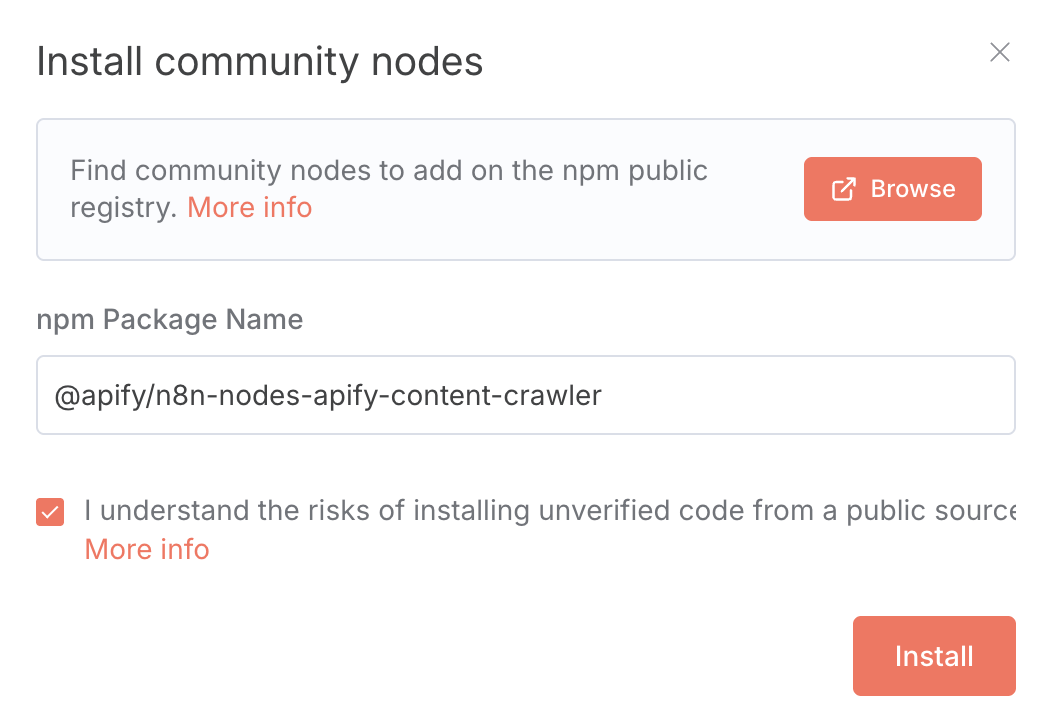The width and height of the screenshot is (1056, 728).
Task: Click the npm Package Name label
Action: pos(170,319)
